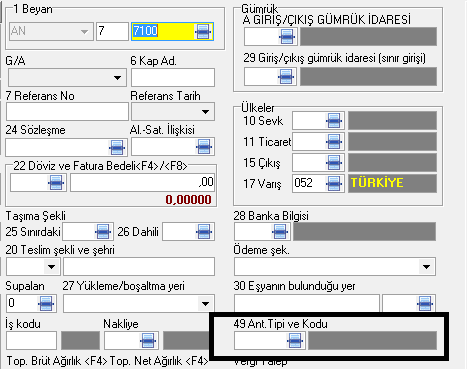Open currency lookup in 22 Döviz section
This screenshot has width=467, height=369.
56,182
